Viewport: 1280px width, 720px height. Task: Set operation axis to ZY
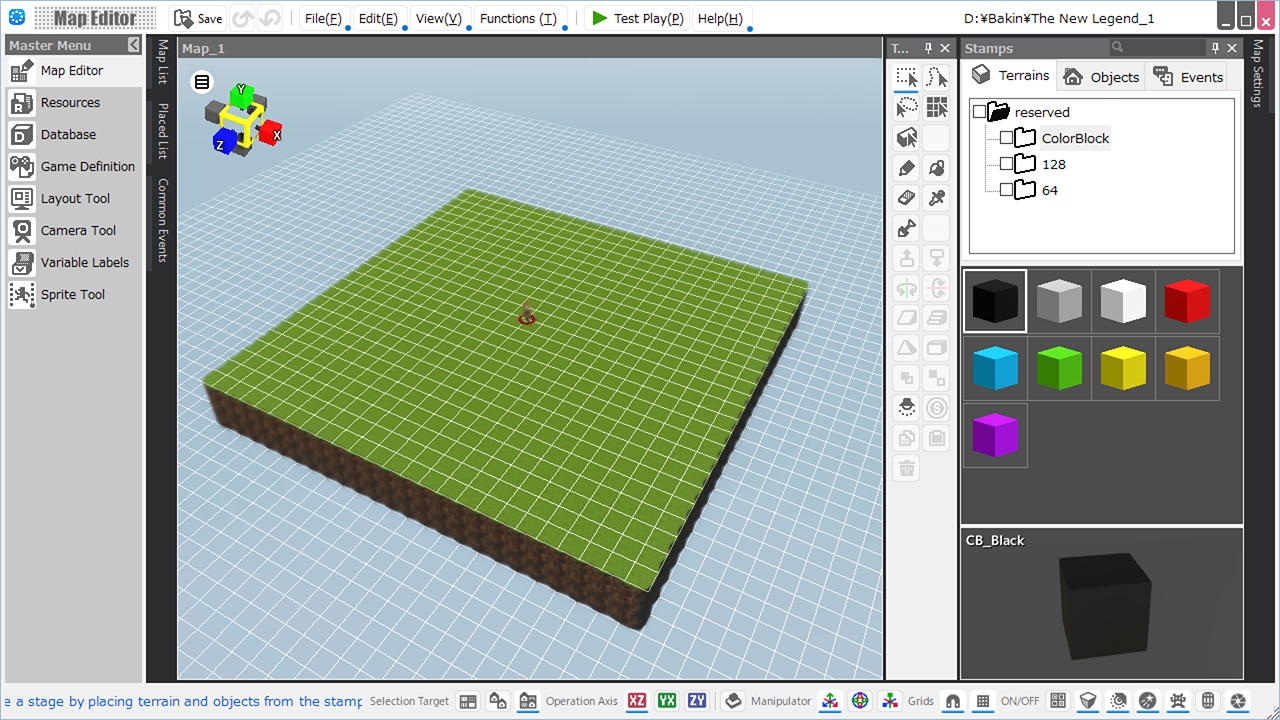click(697, 701)
